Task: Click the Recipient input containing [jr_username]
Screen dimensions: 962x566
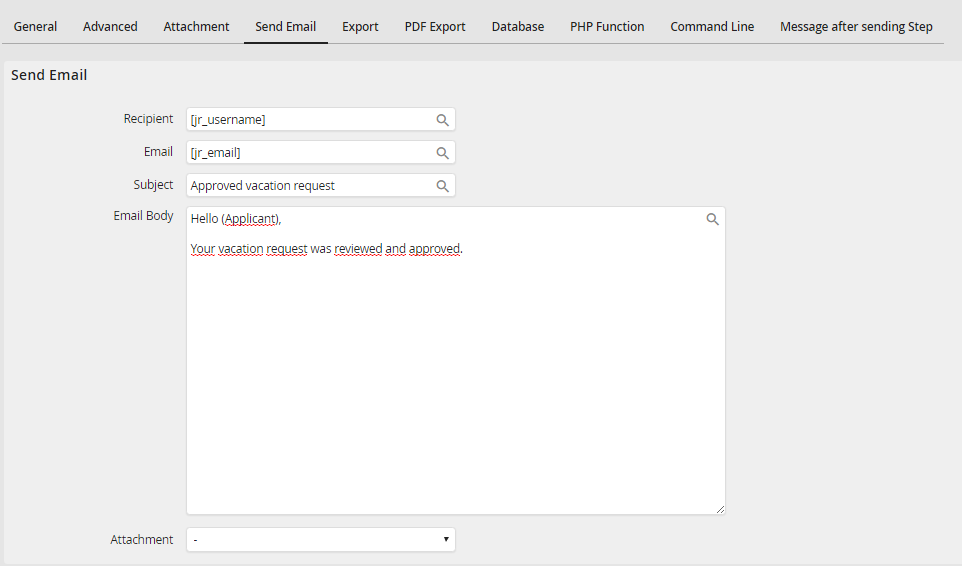Action: [321, 120]
